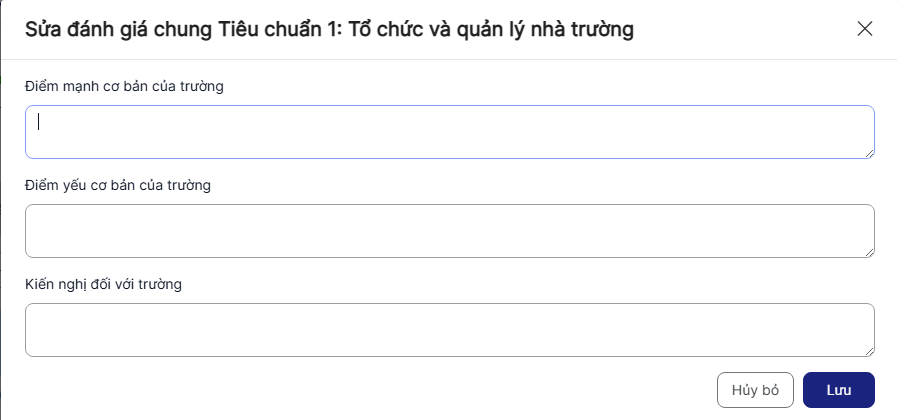Grab the resize handle of Điểm yếu text area
This screenshot has height=420, width=897.
(869, 251)
